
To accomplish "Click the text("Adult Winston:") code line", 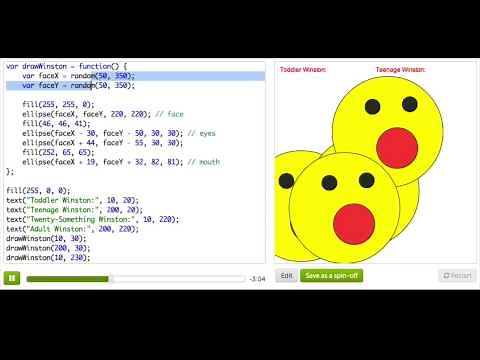I will [x=72, y=229].
